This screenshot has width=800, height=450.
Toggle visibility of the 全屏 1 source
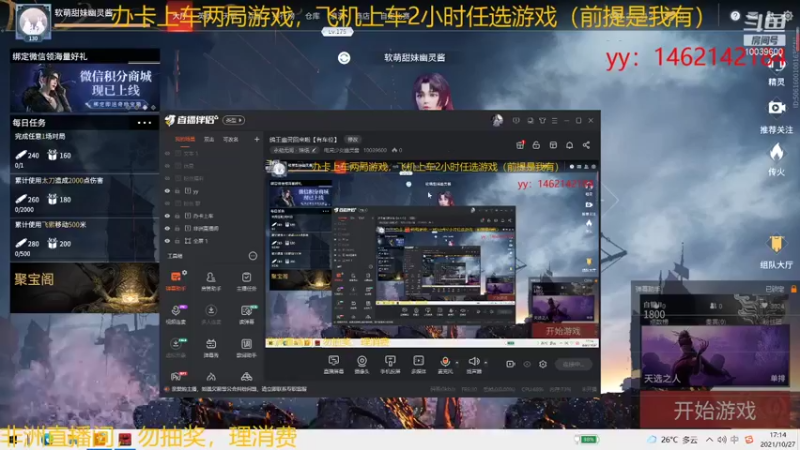click(x=167, y=241)
